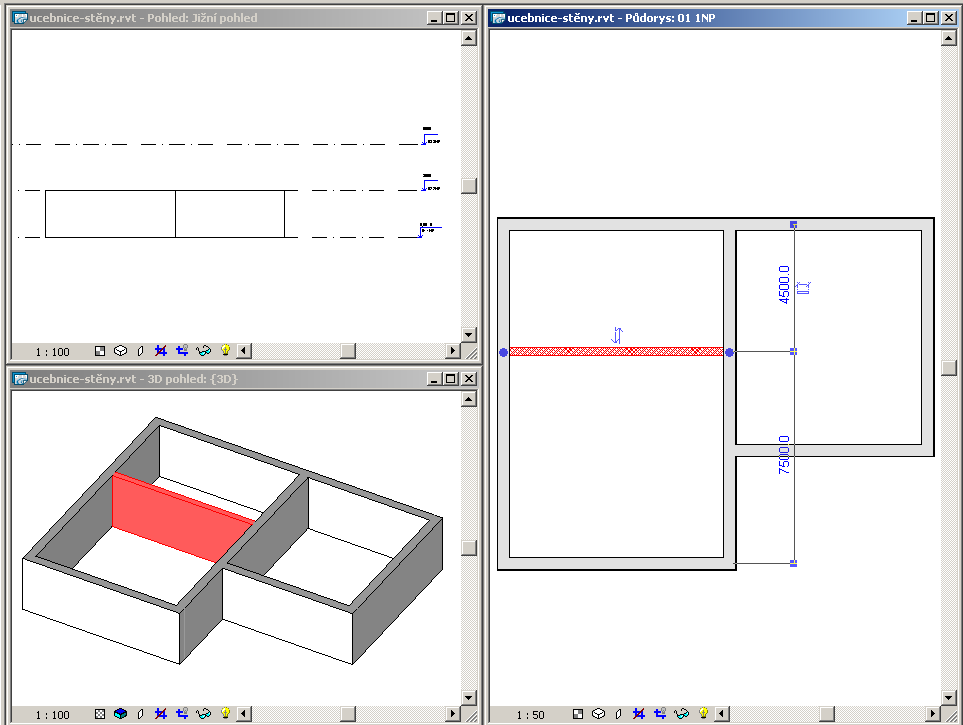The image size is (963, 725).
Task: Toggle Crop View icon in Půdorys 01 1NP
Action: pos(639,714)
